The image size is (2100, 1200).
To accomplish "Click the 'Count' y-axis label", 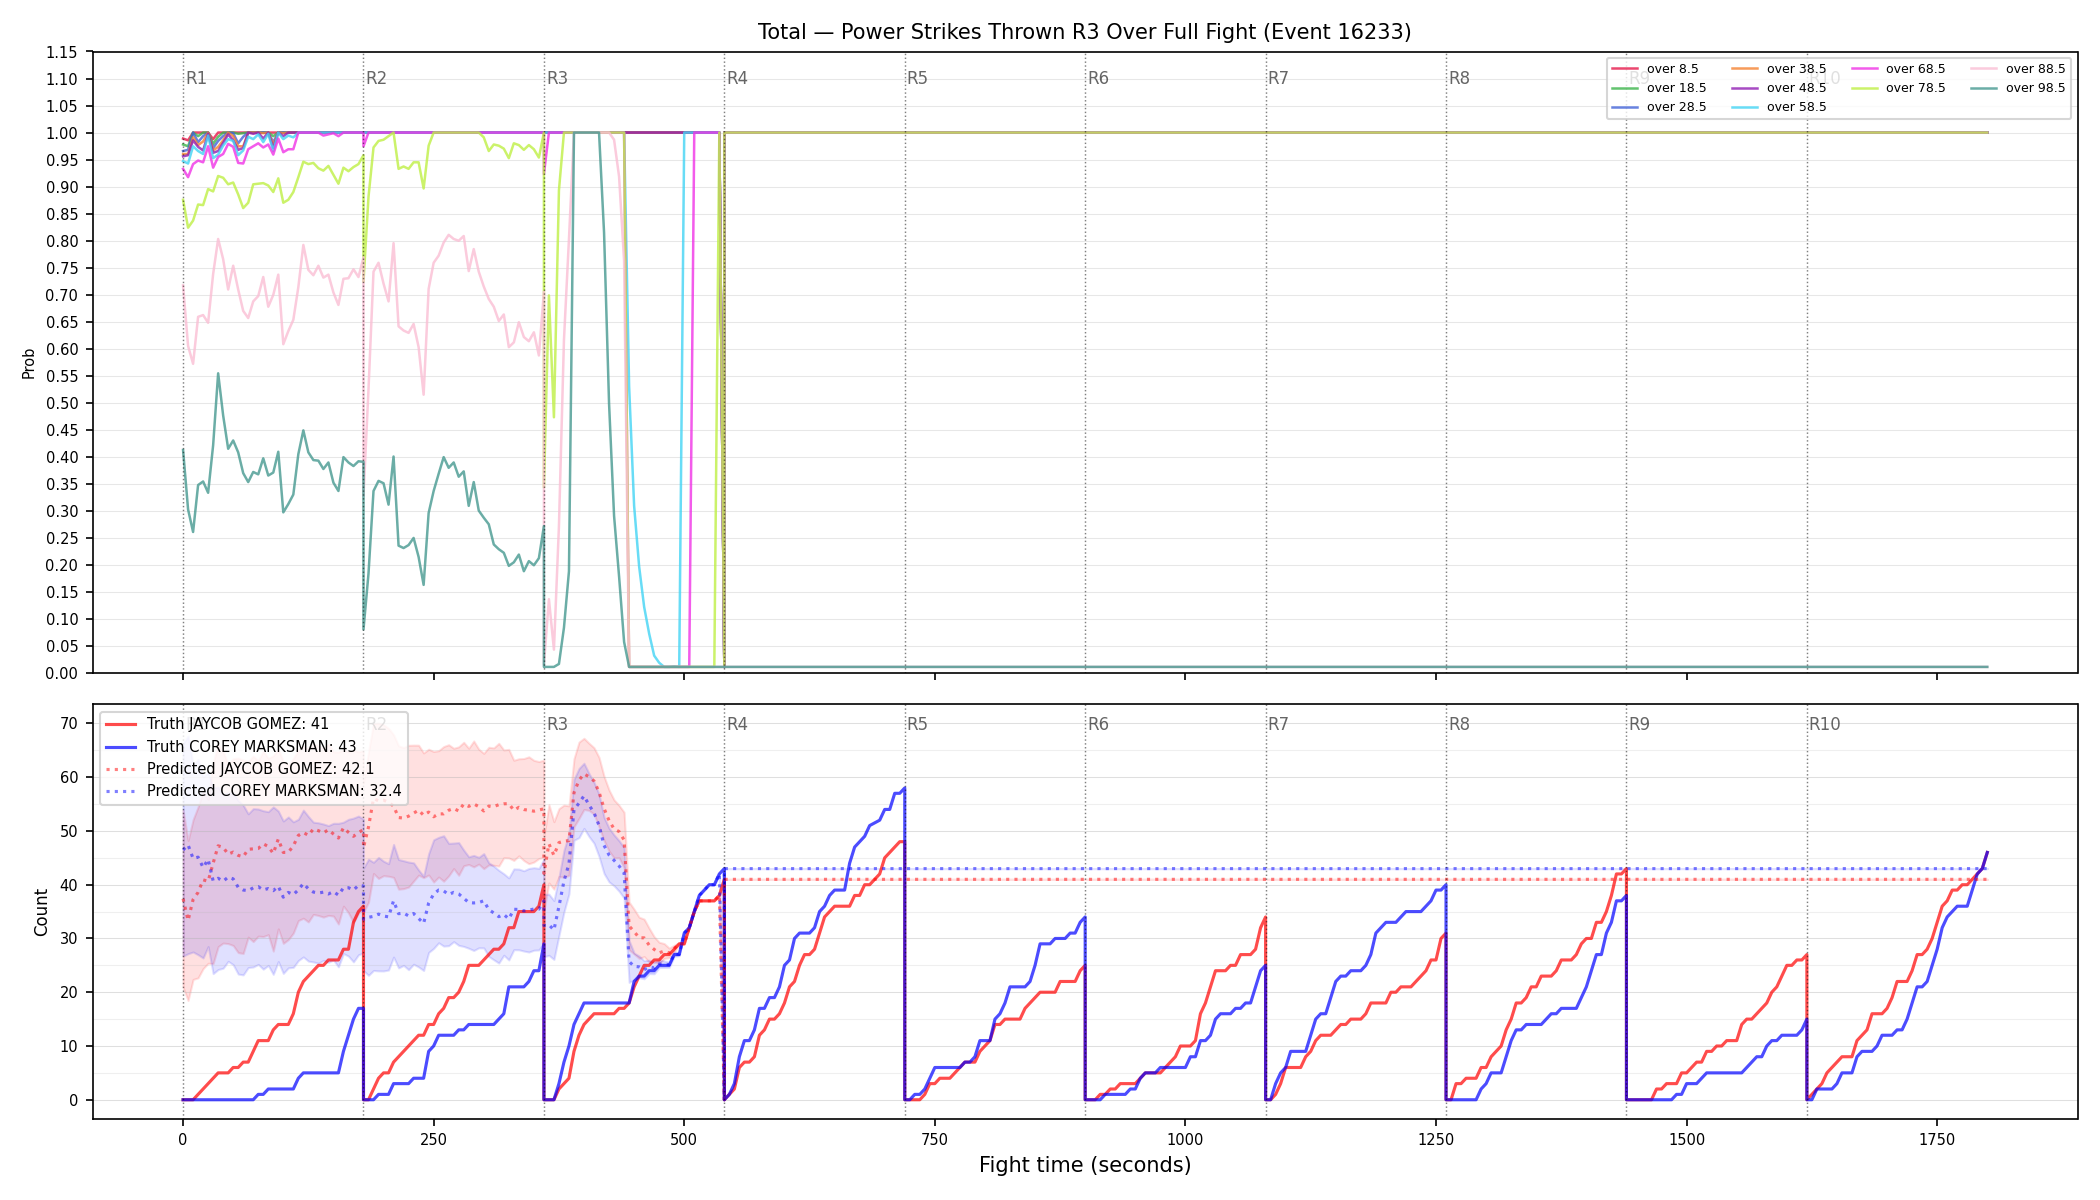I will click(41, 912).
